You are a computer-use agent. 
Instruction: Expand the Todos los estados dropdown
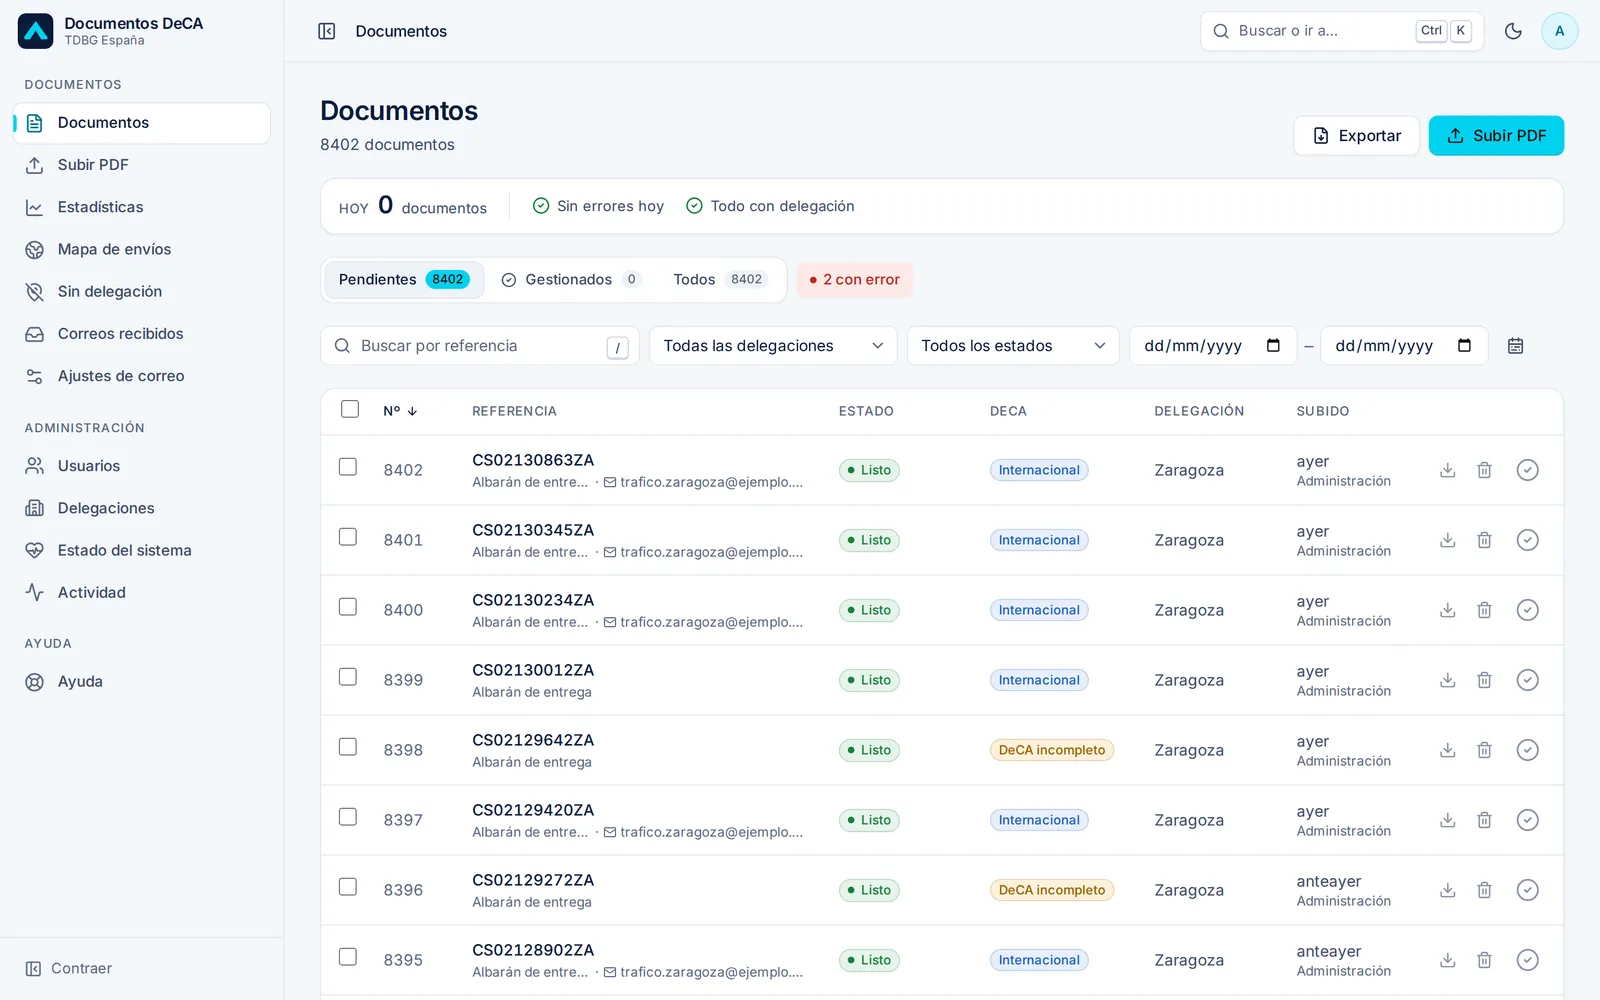tap(1013, 346)
